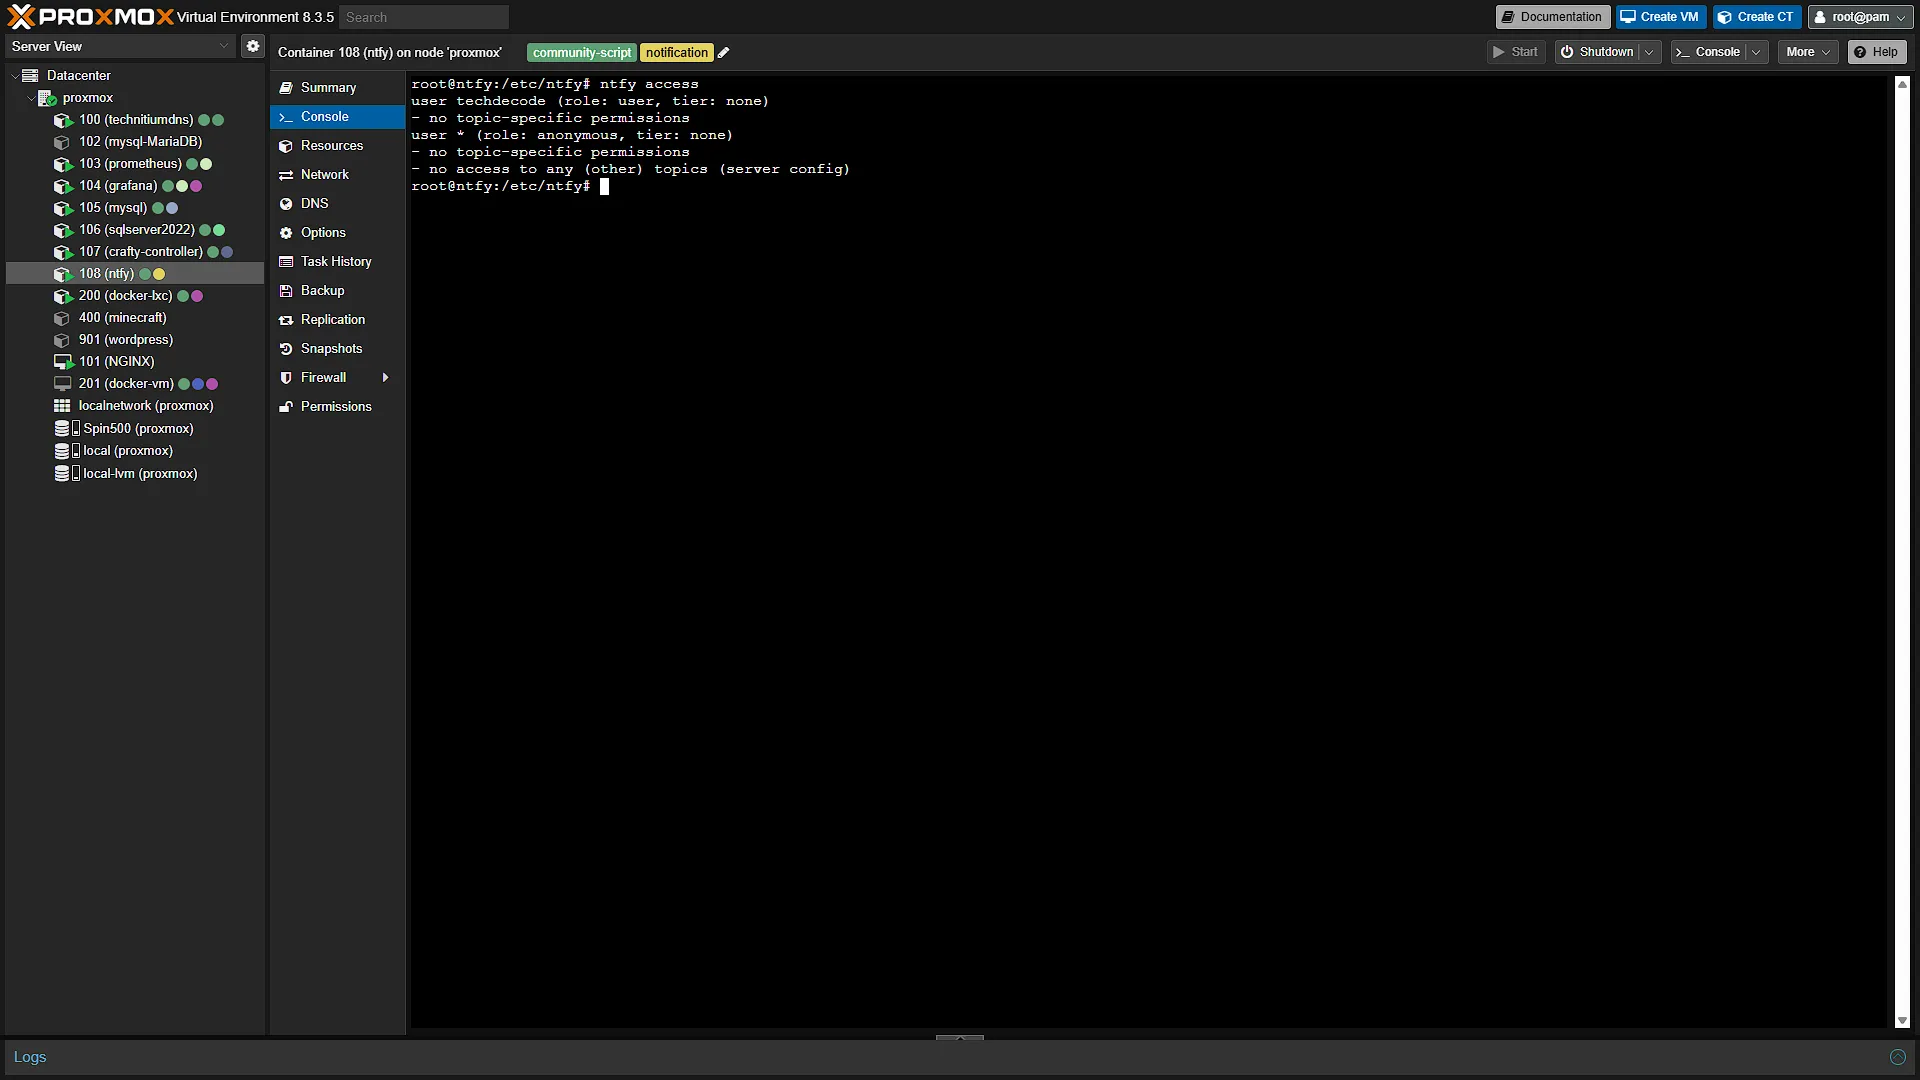The width and height of the screenshot is (1920, 1080).
Task: Select container 104 (grafana)
Action: coord(118,185)
